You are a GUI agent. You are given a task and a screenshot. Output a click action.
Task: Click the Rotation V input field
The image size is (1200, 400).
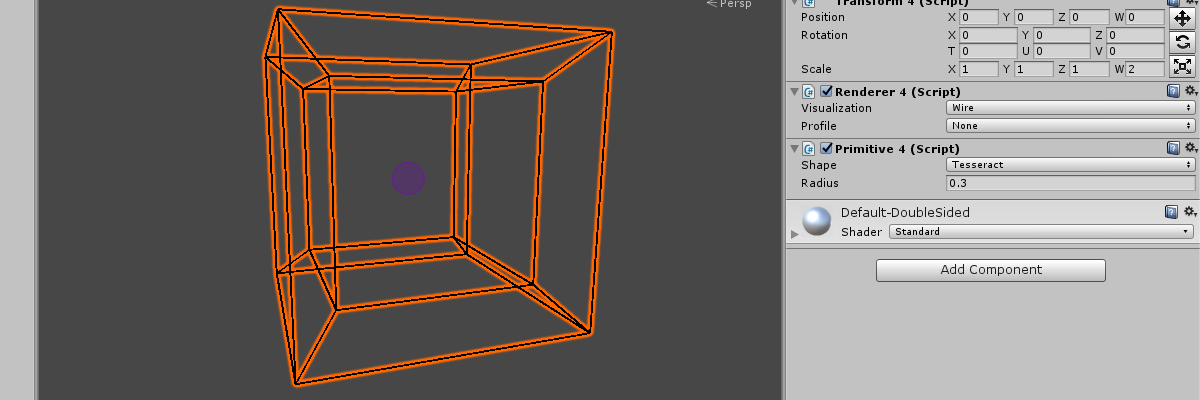1136,51
